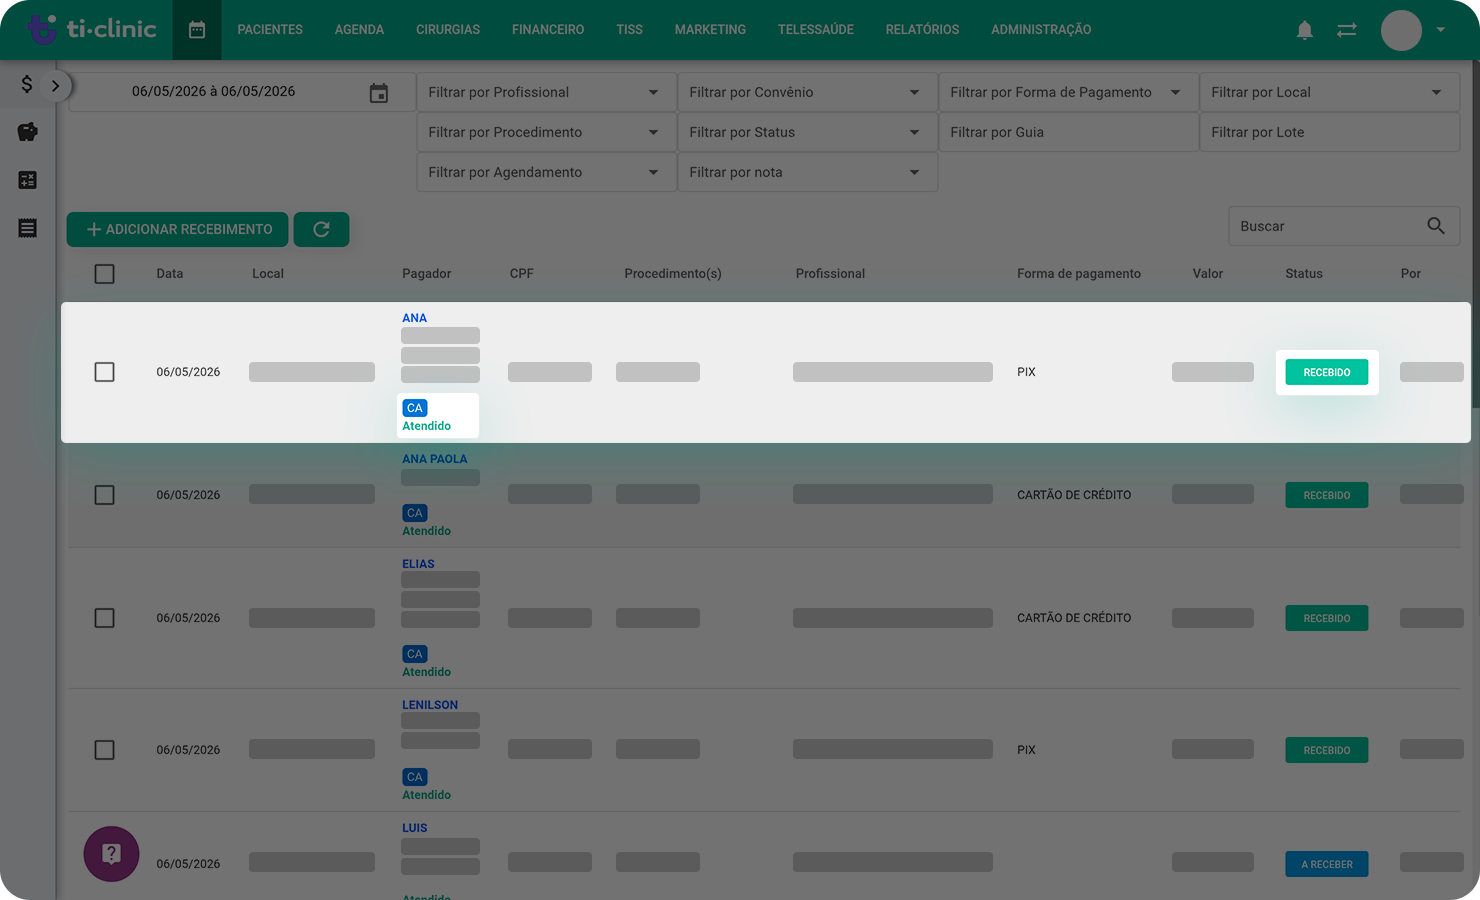Viewport: 1480px width, 900px height.
Task: Click the Forma de pagamento column header
Action: coord(1079,274)
